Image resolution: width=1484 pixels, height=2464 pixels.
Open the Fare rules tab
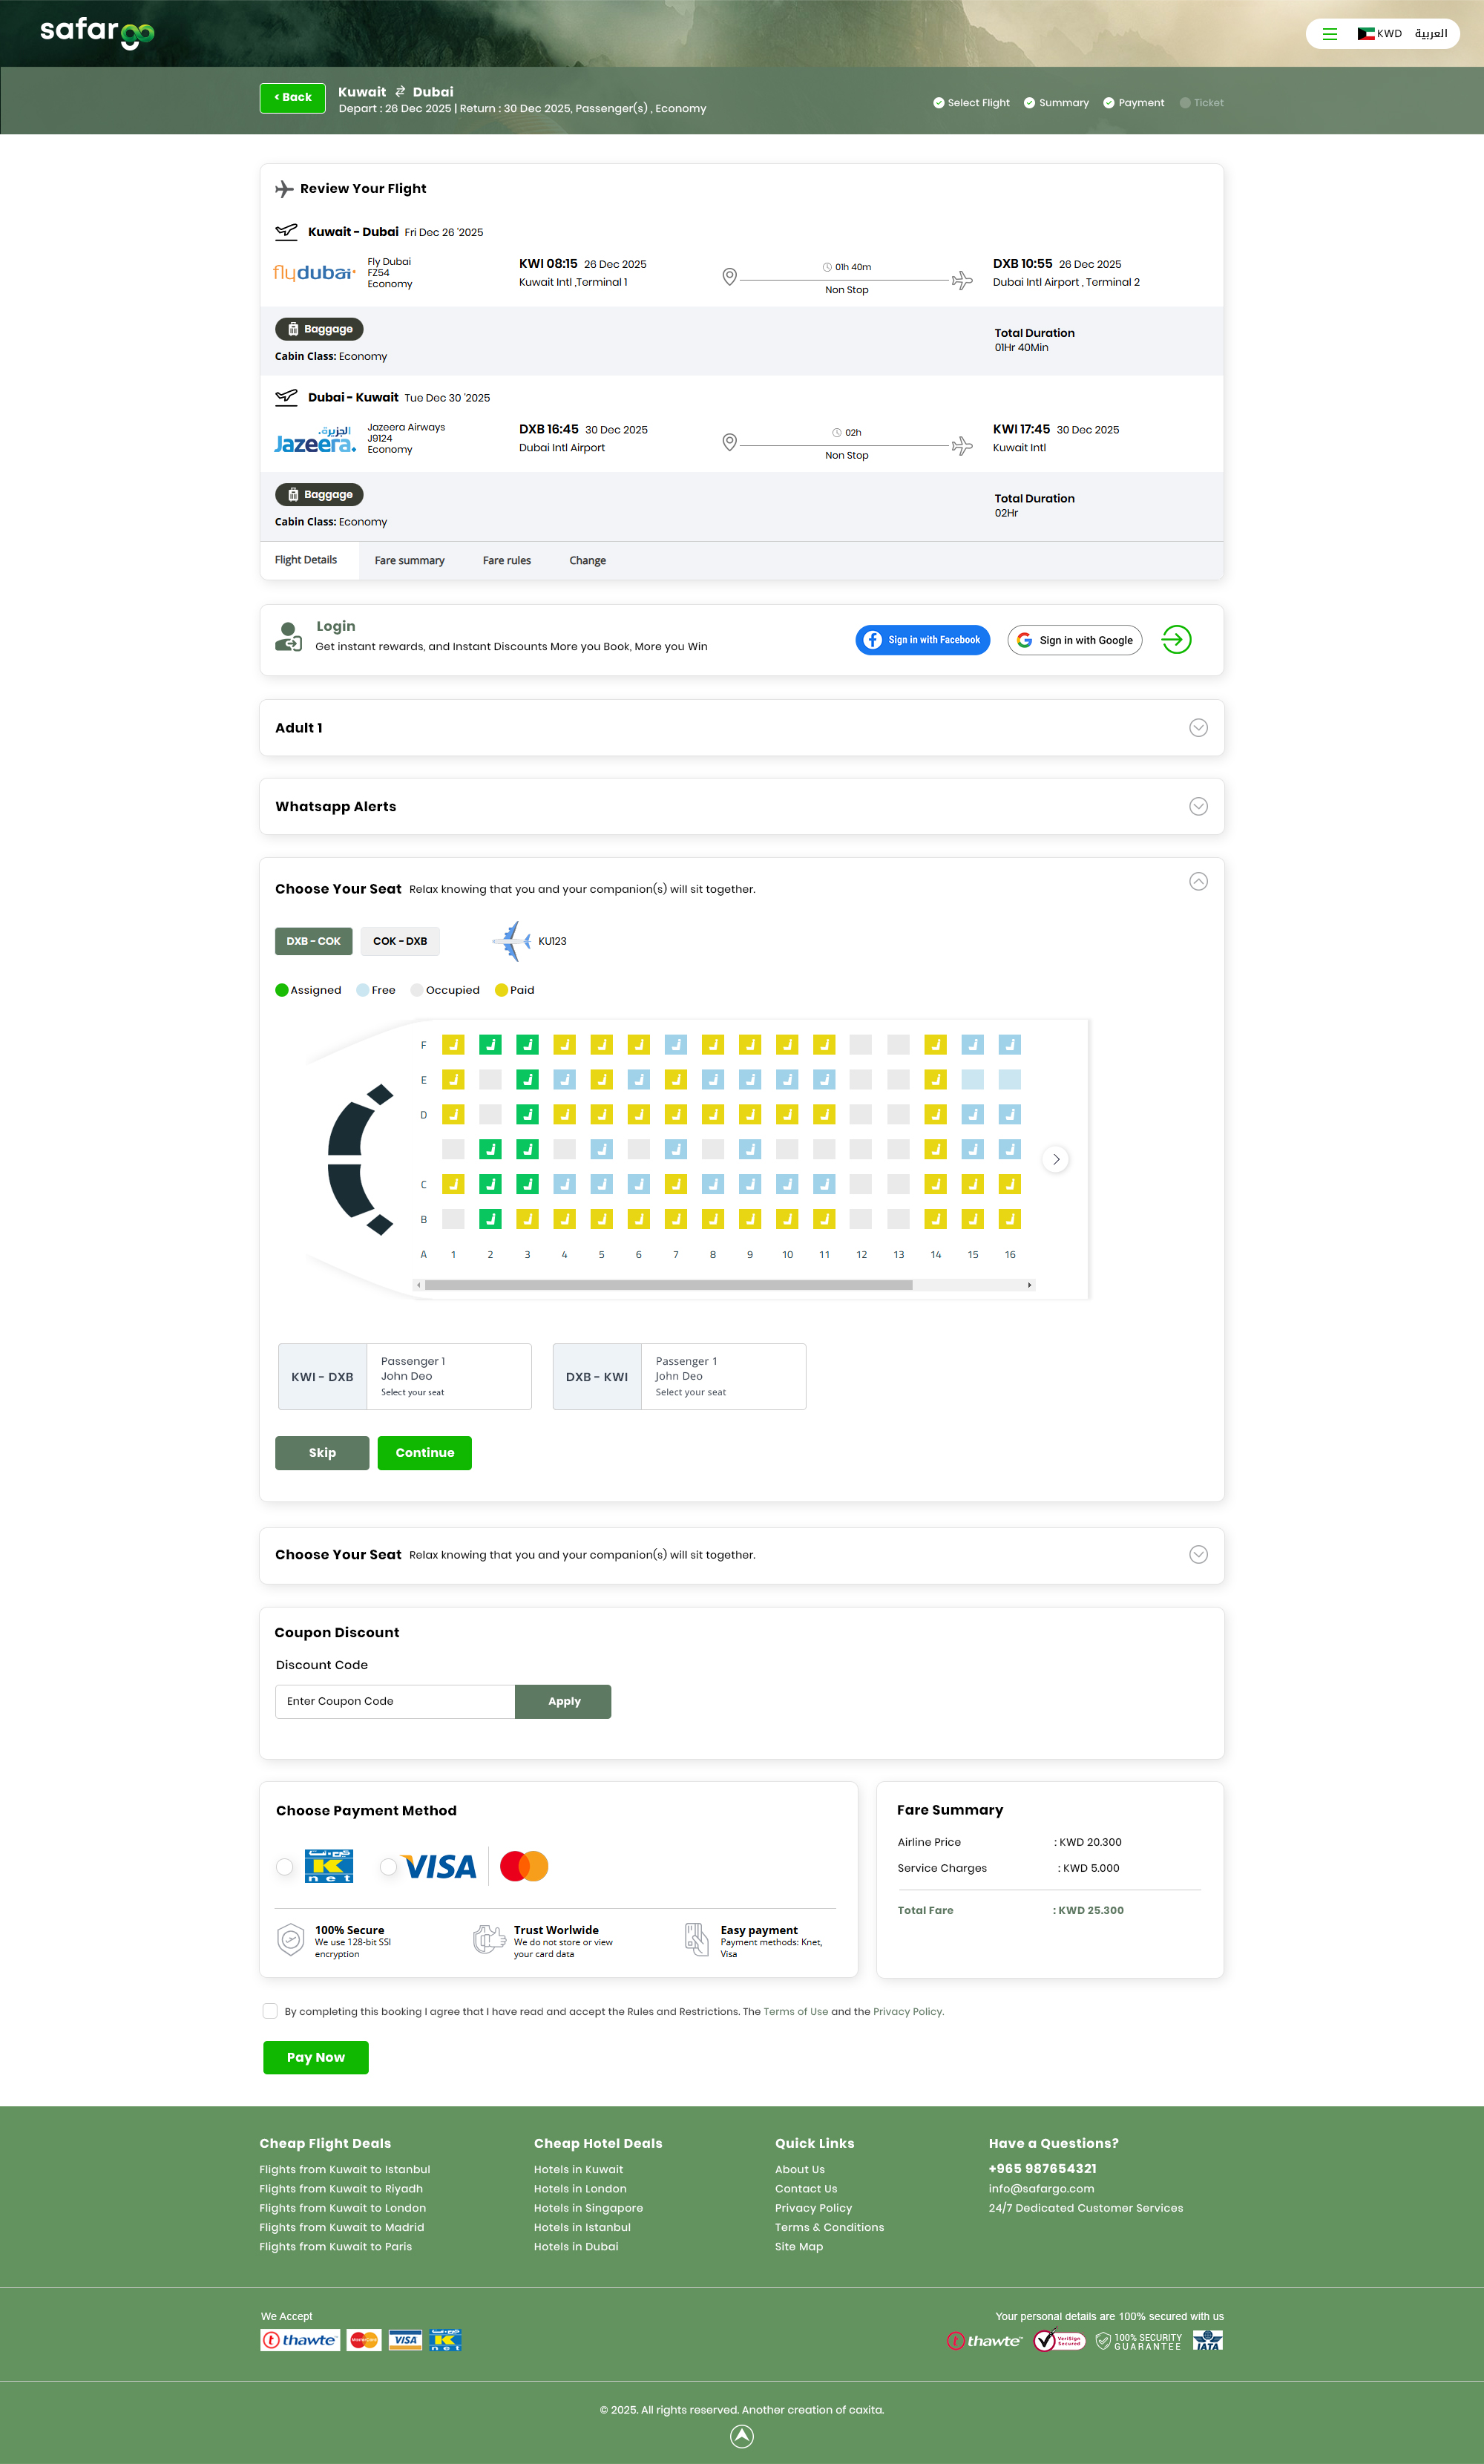506,561
